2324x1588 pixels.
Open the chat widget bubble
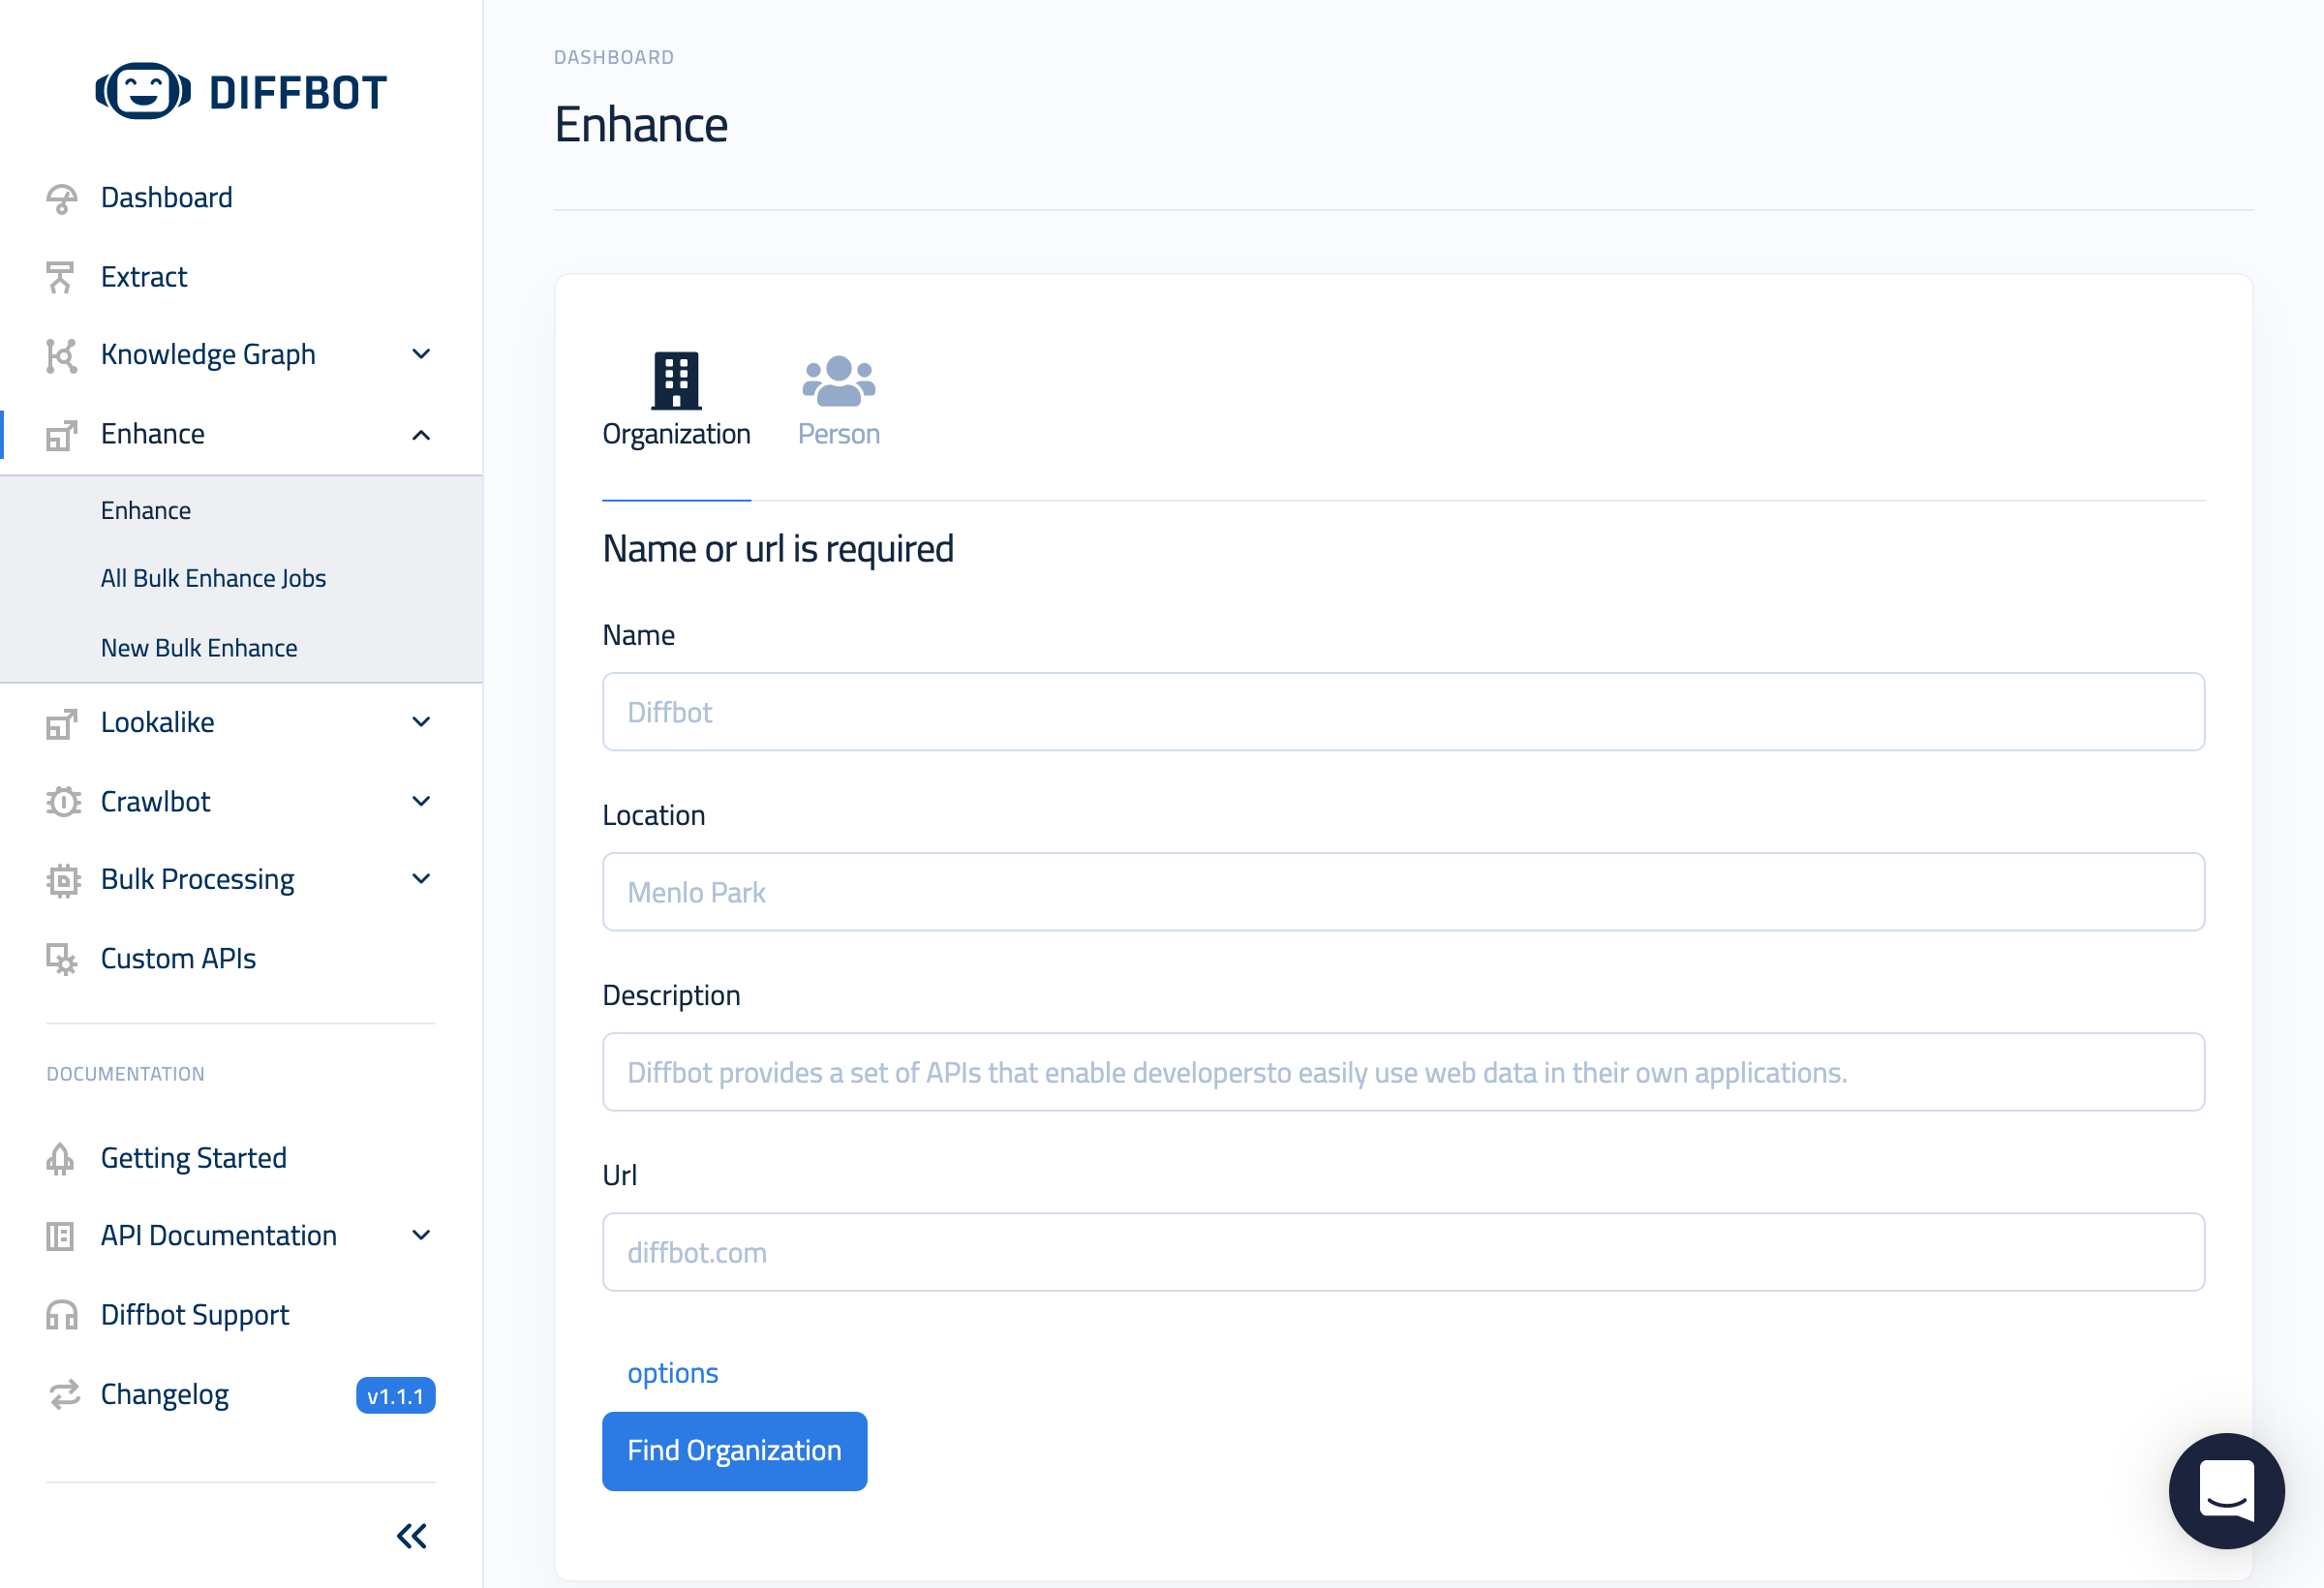[x=2226, y=1490]
